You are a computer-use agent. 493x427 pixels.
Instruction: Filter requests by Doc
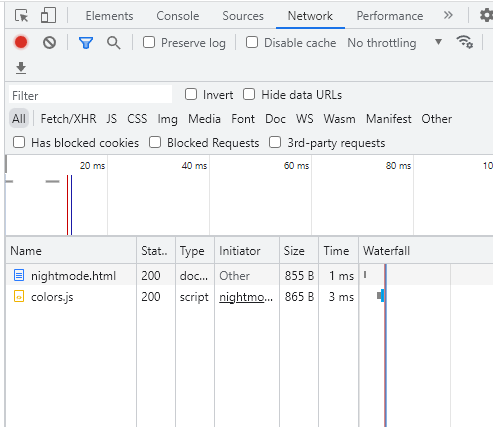[275, 119]
